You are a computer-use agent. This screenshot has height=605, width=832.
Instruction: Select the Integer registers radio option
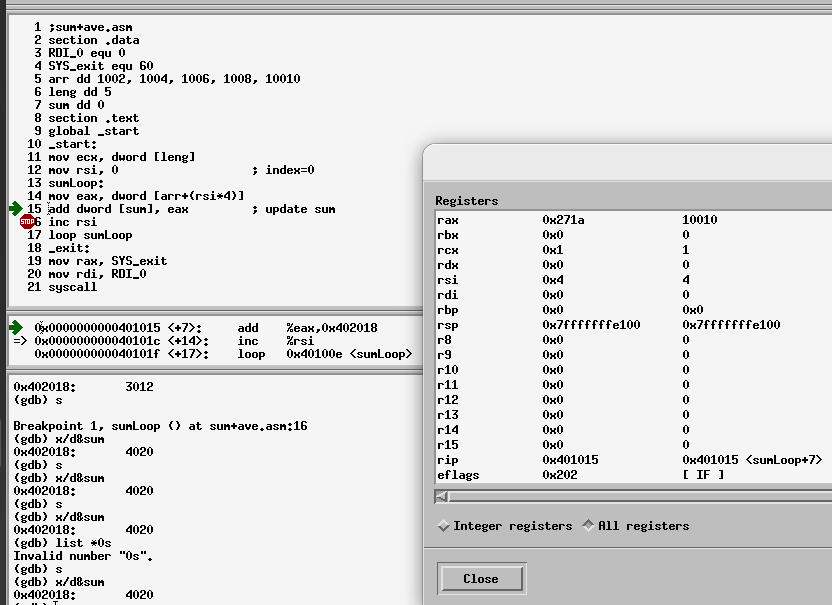(x=505, y=526)
